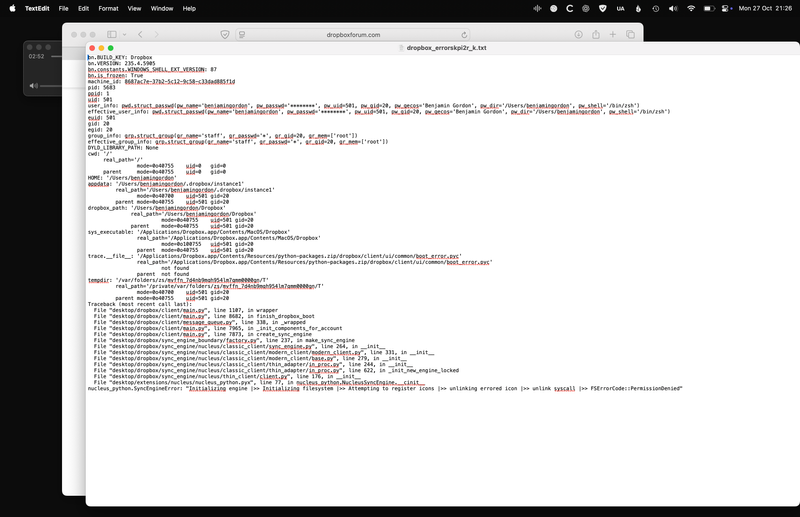
Task: Click page settings icon in Safari address bar
Action: [242, 35]
